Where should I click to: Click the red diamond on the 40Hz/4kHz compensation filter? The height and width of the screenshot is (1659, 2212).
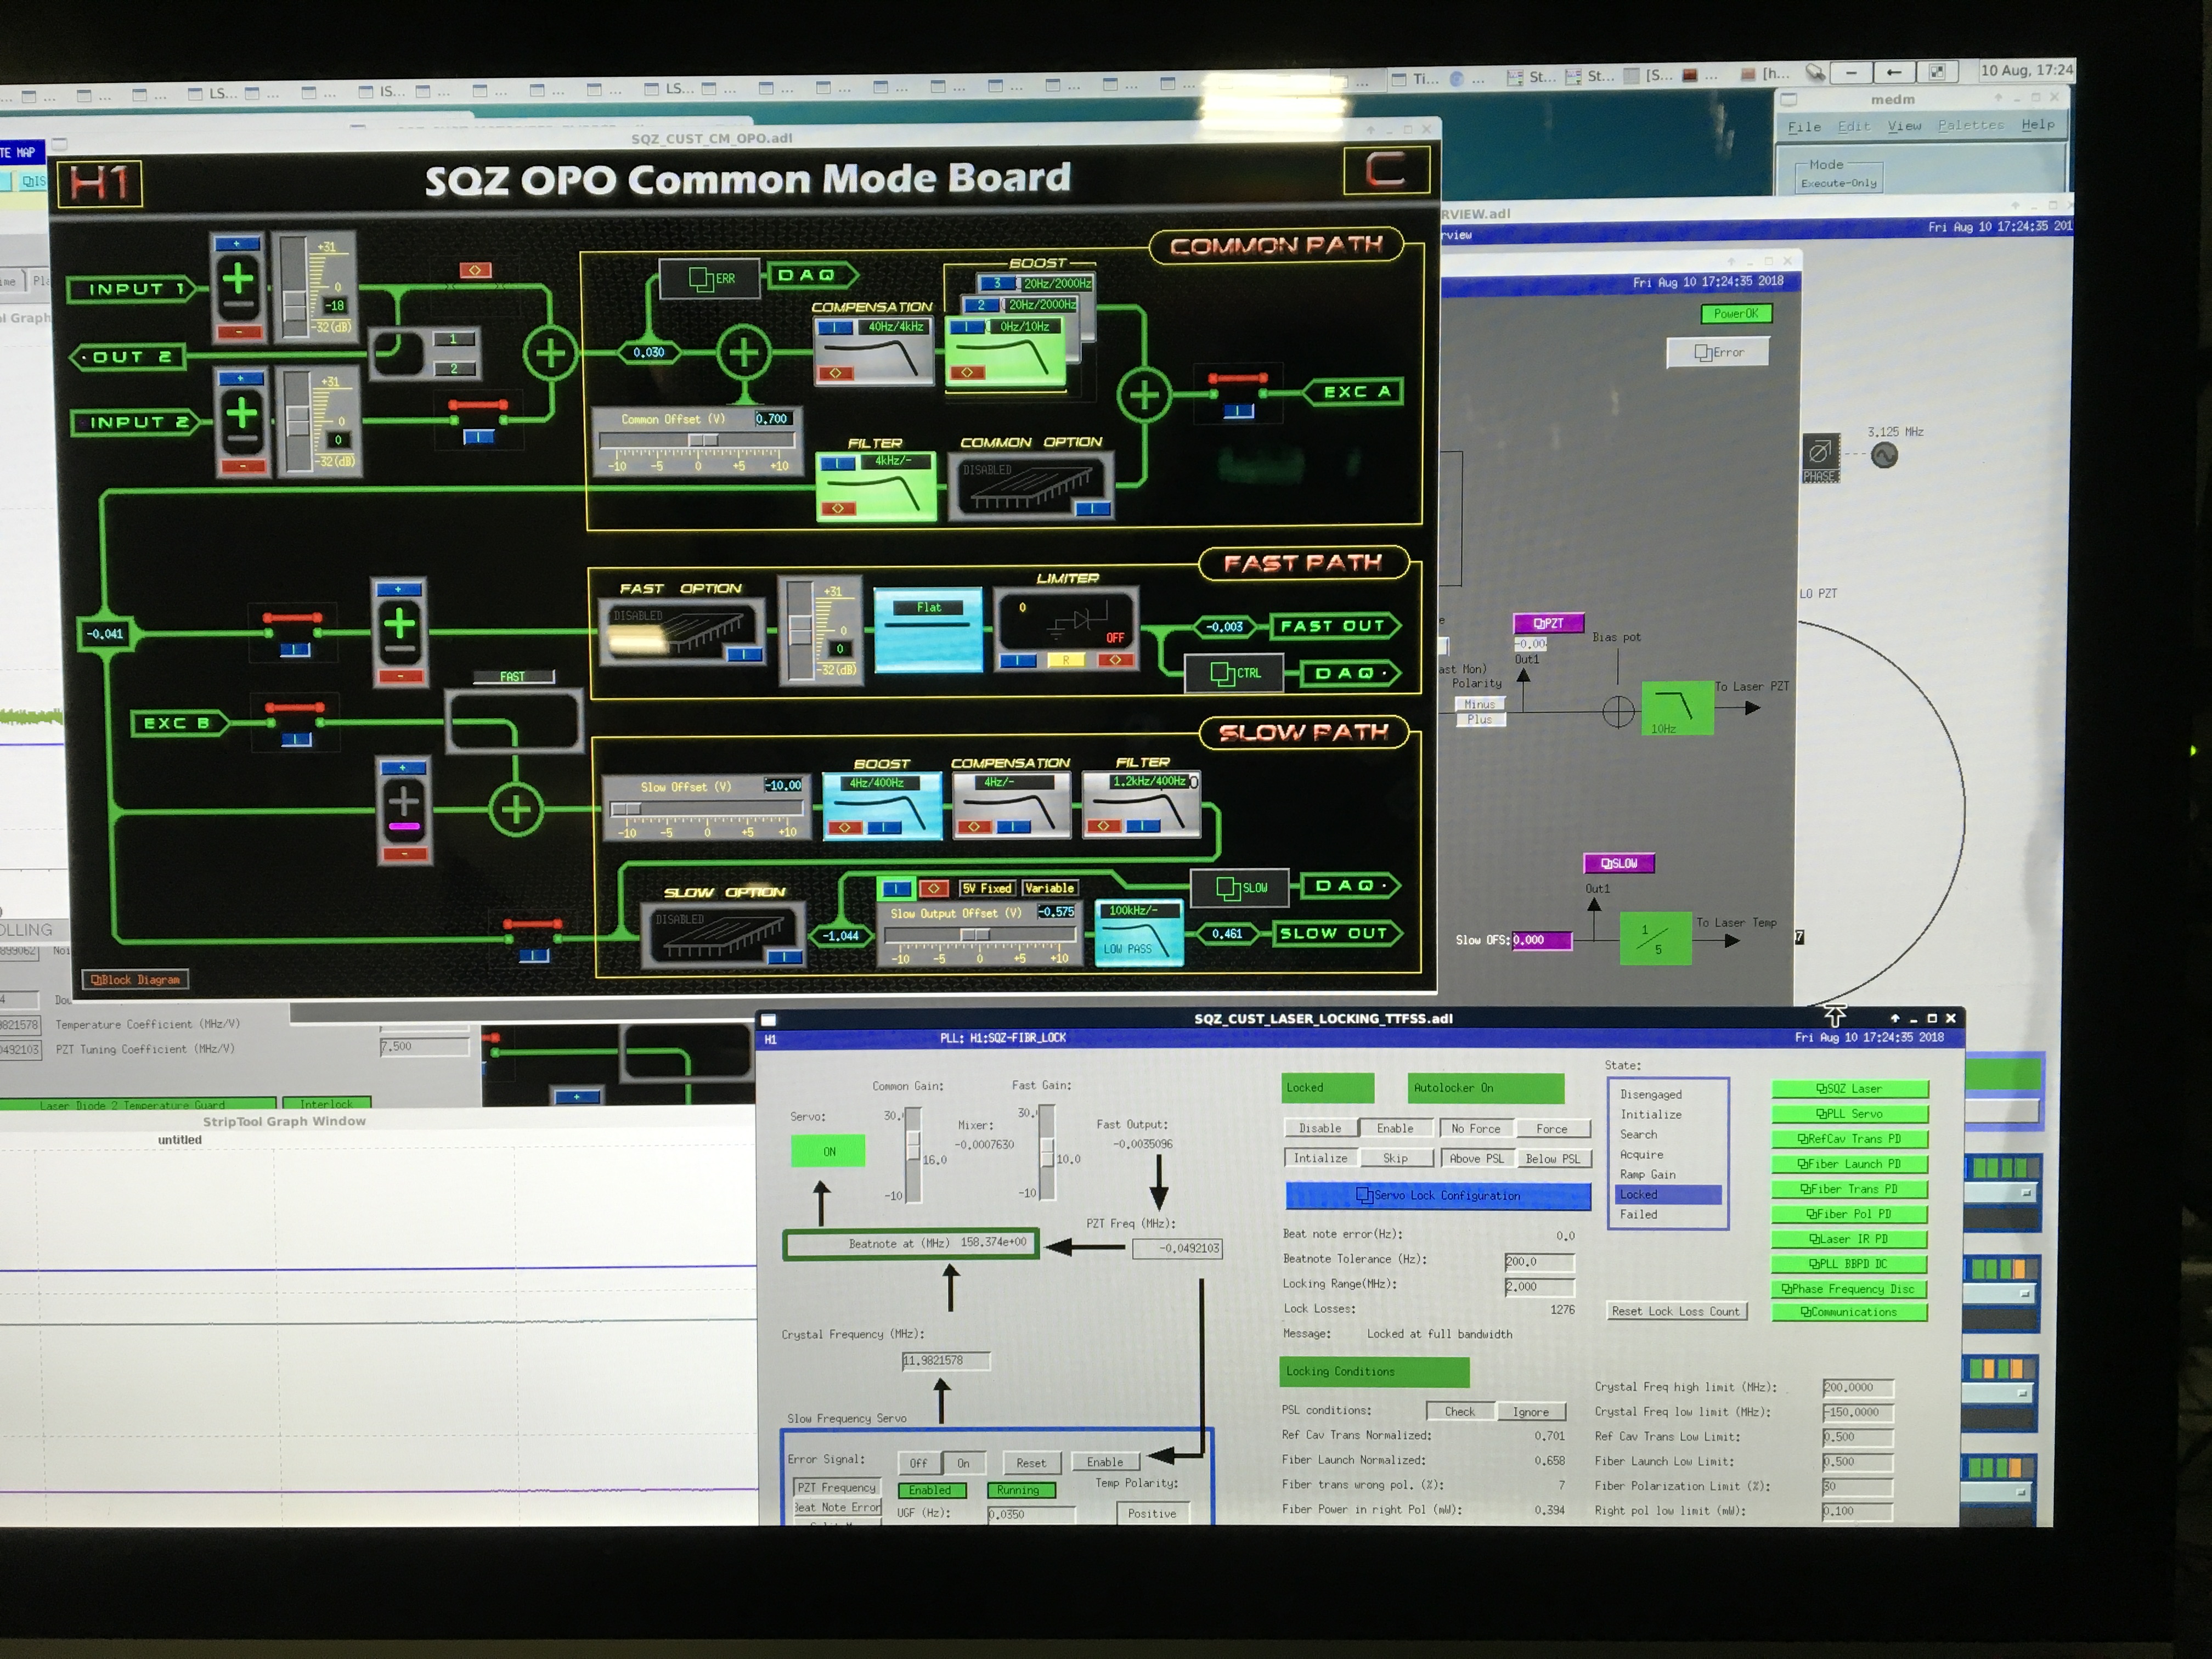point(835,373)
